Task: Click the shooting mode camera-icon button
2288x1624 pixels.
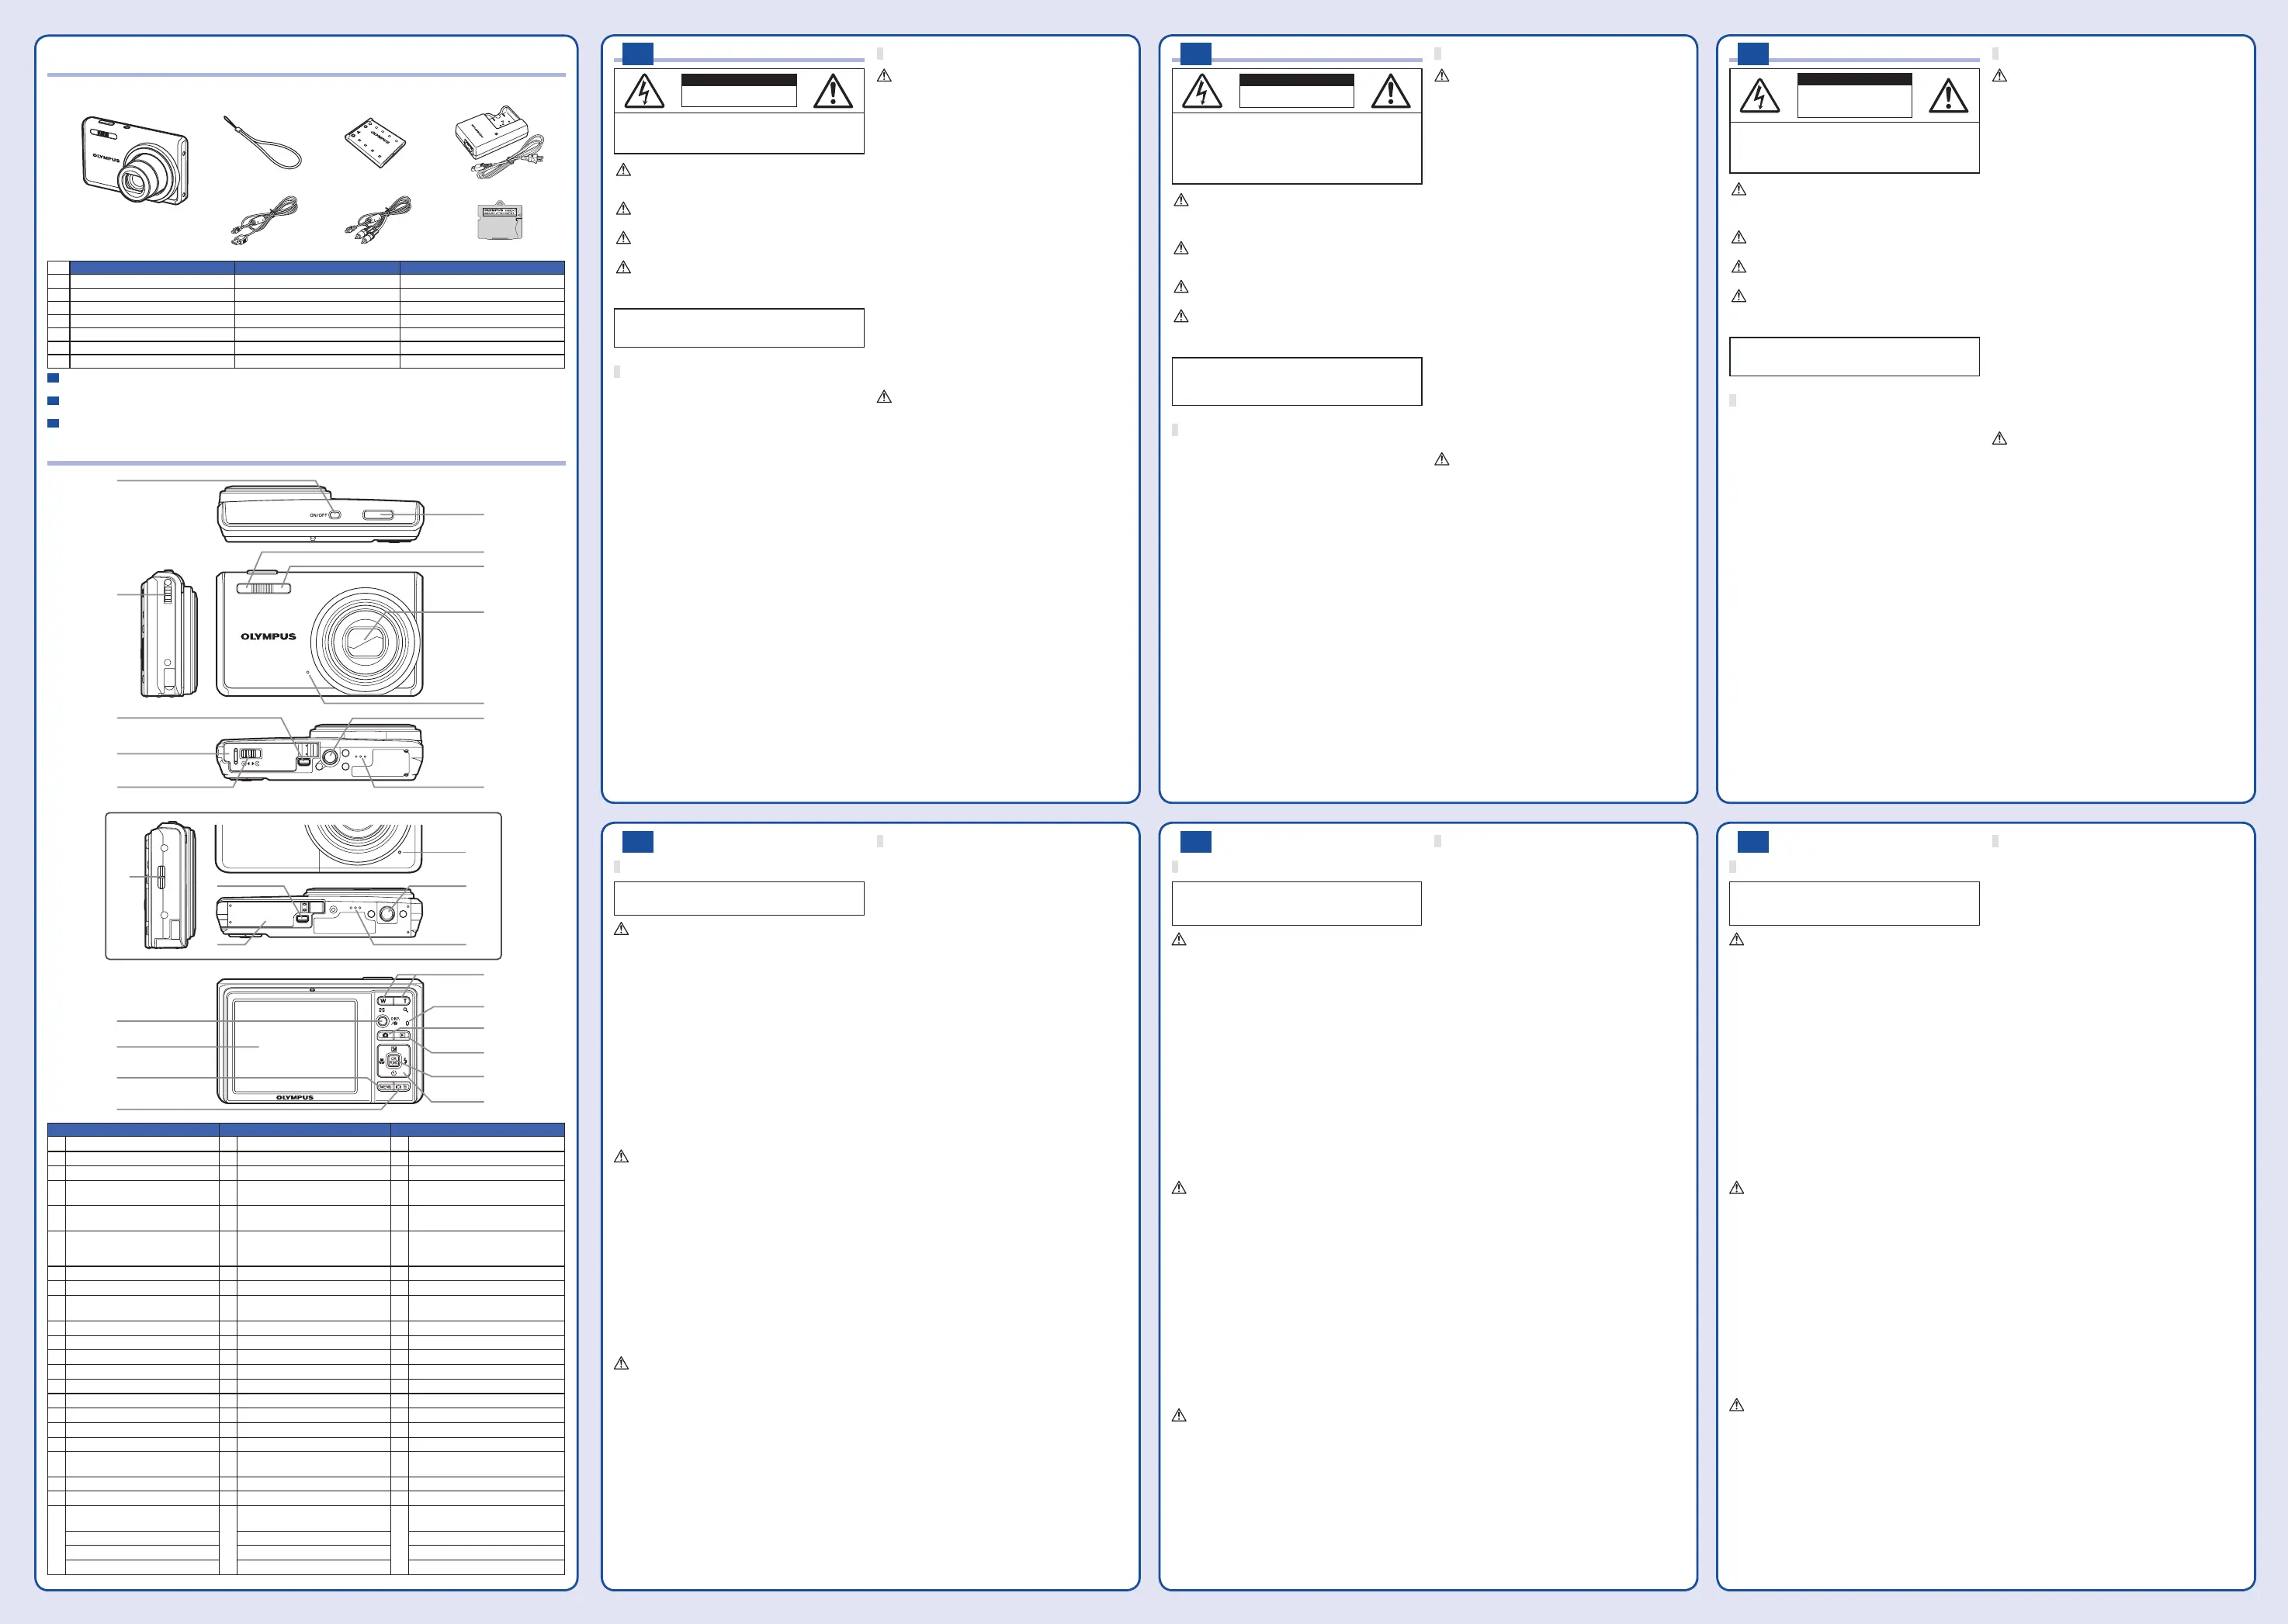Action: tap(385, 1036)
